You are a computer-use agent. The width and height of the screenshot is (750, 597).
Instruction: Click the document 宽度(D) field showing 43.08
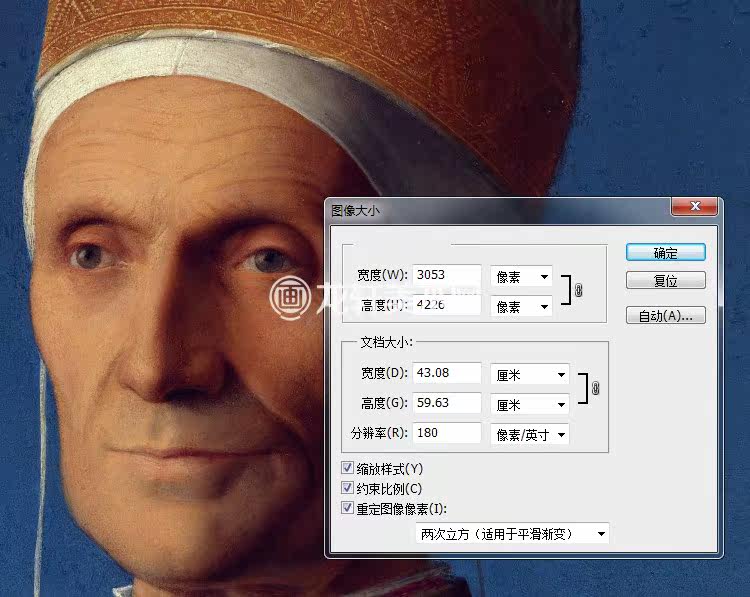click(446, 373)
